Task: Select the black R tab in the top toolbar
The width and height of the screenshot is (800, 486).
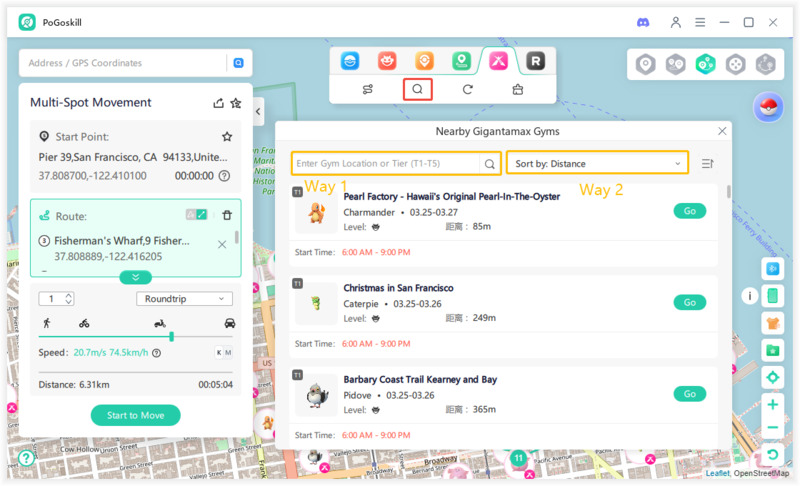Action: click(536, 61)
